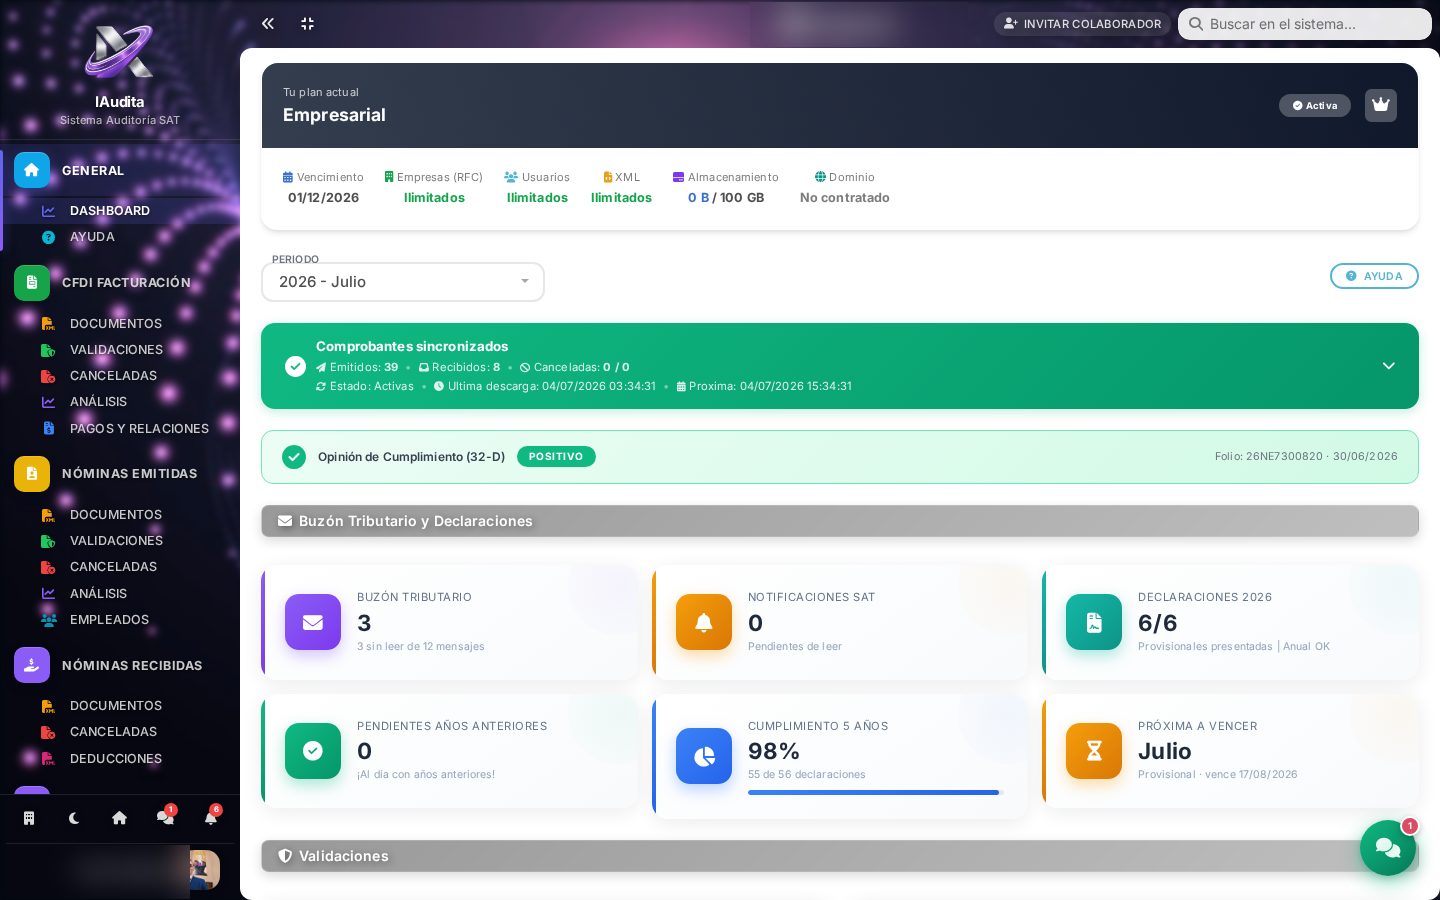Expand the CFDI FACTURACIÓN group label

point(126,283)
